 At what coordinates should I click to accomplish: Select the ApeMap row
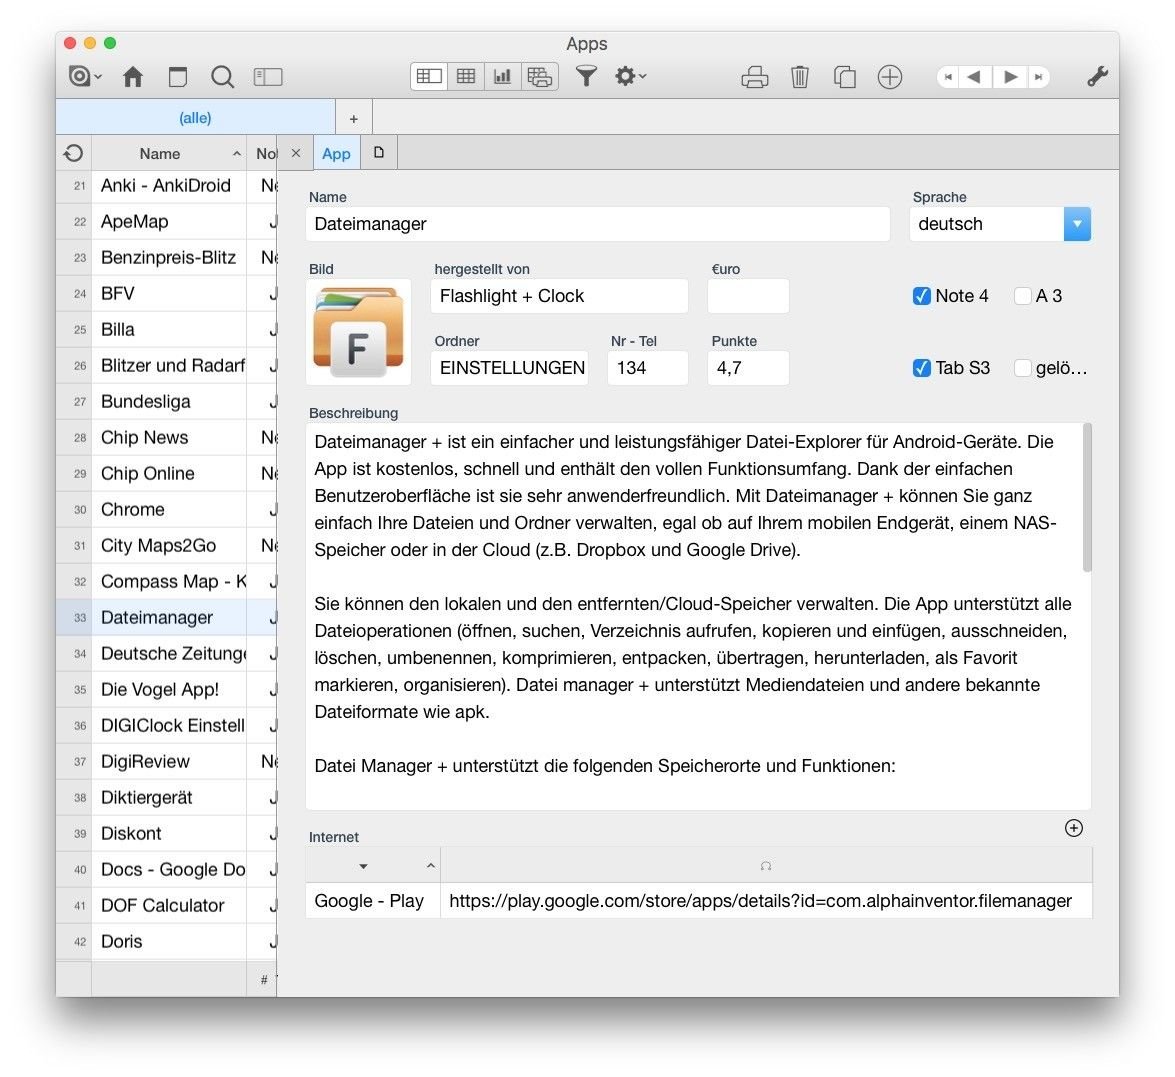pos(166,222)
